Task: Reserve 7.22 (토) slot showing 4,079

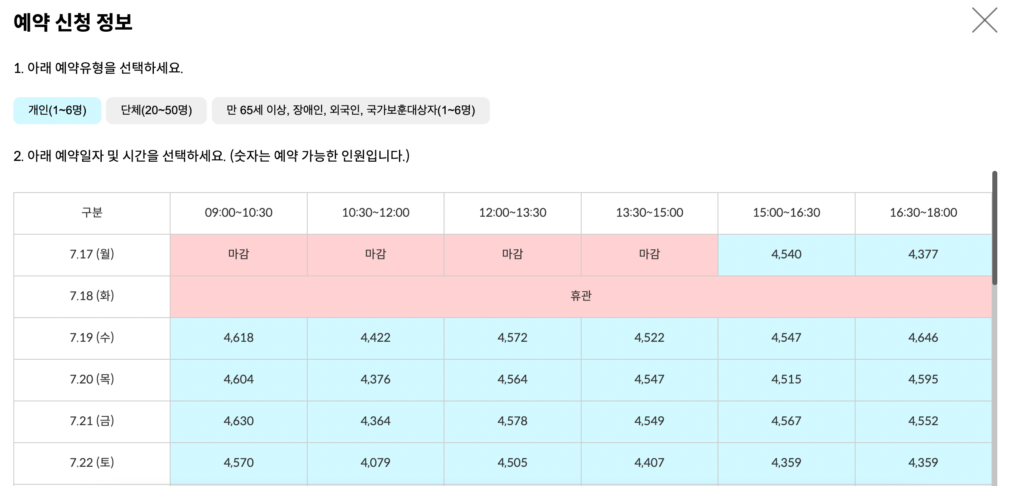Action: click(x=376, y=464)
